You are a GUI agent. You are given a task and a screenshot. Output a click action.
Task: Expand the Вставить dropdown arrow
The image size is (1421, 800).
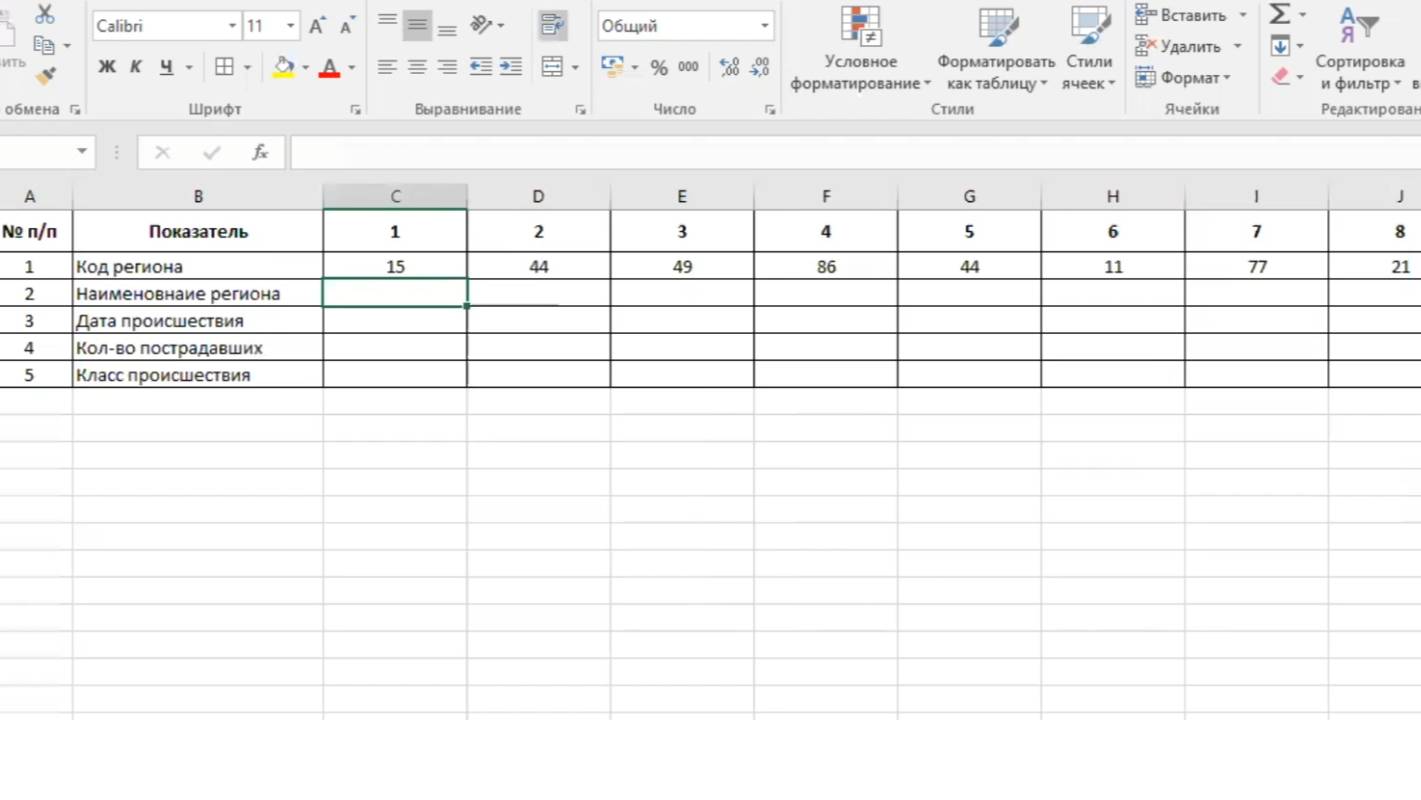click(x=1243, y=15)
